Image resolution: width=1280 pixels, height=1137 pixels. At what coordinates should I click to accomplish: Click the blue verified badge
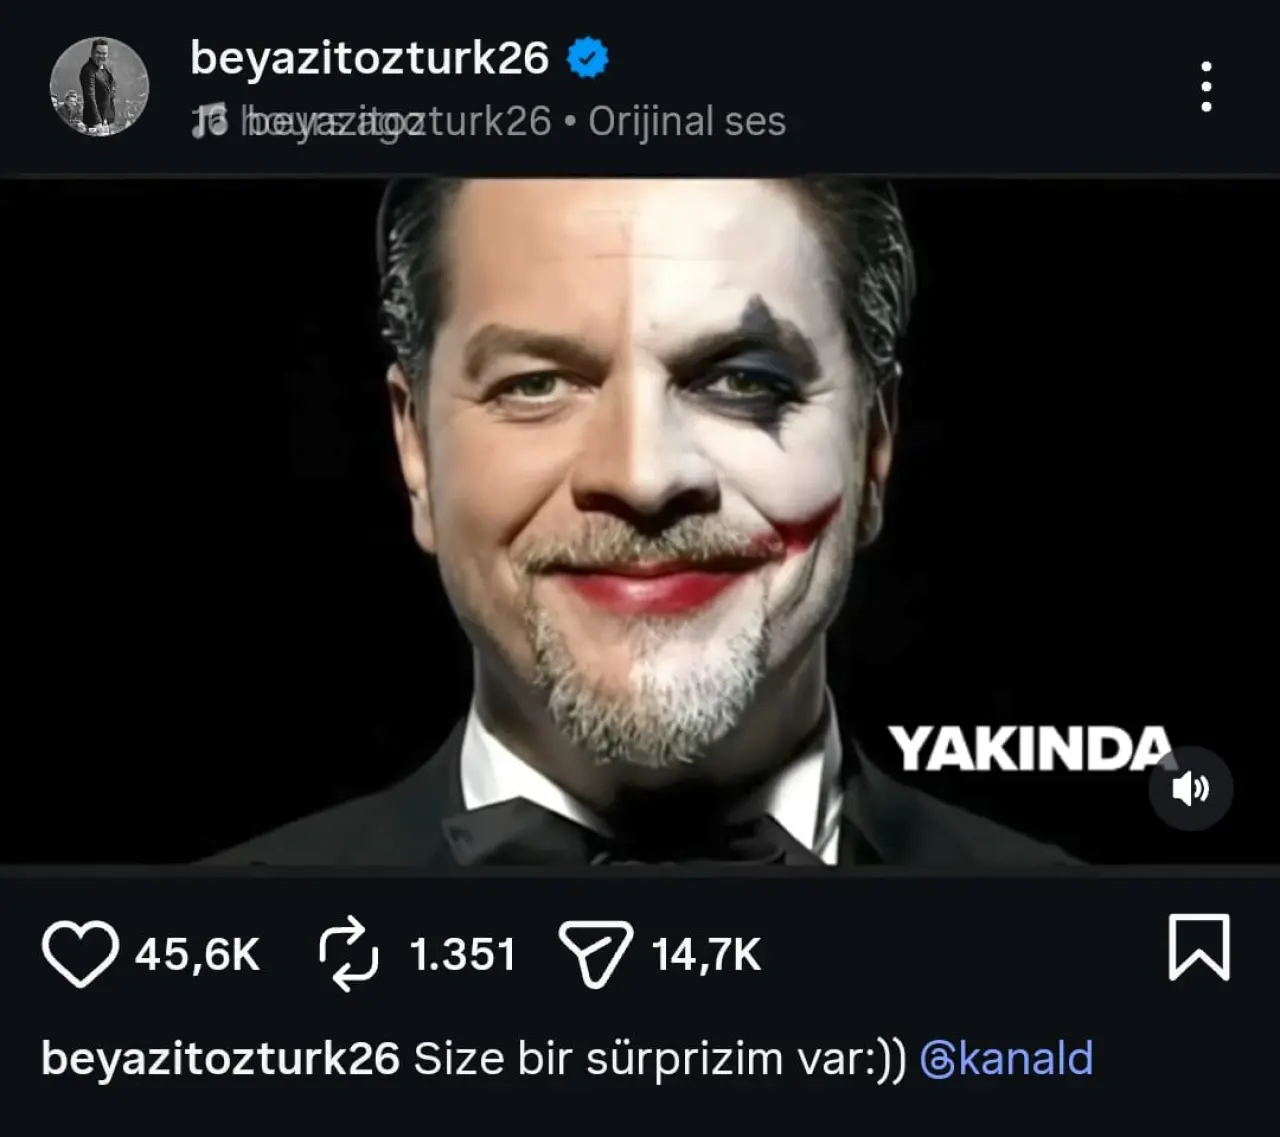(588, 58)
